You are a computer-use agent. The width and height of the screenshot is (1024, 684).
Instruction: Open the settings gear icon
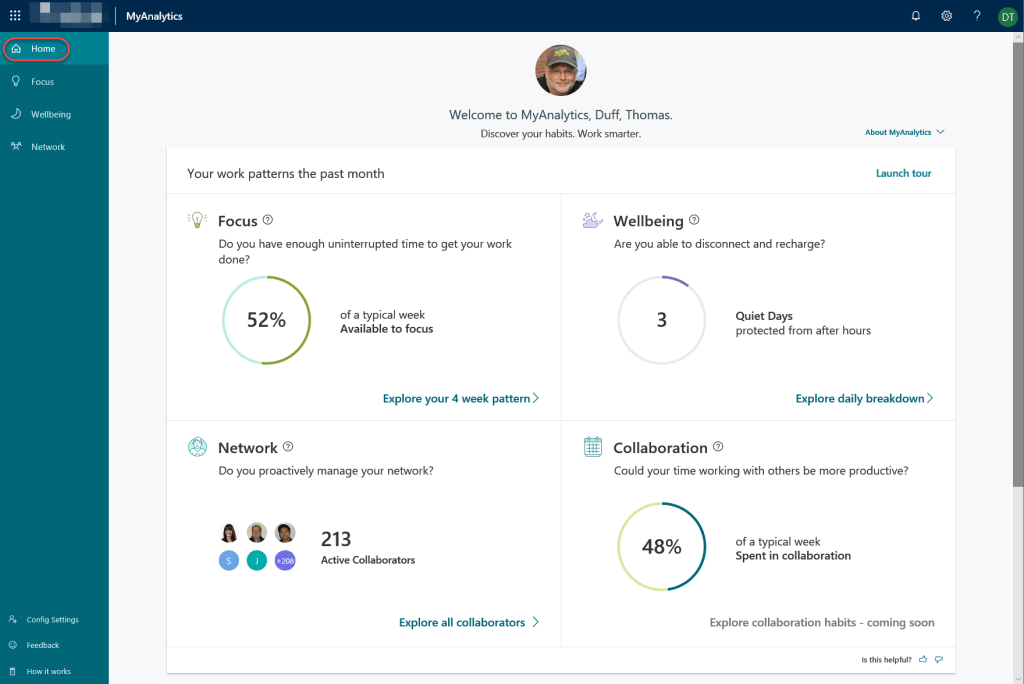(x=946, y=16)
